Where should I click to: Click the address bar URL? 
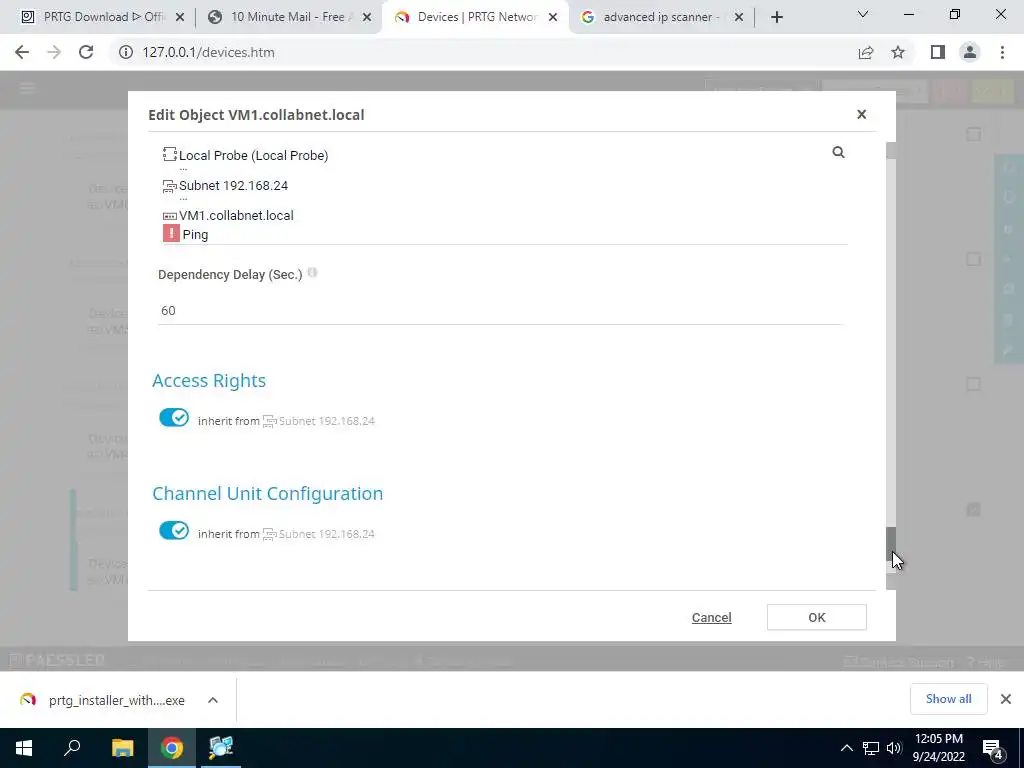(x=208, y=52)
